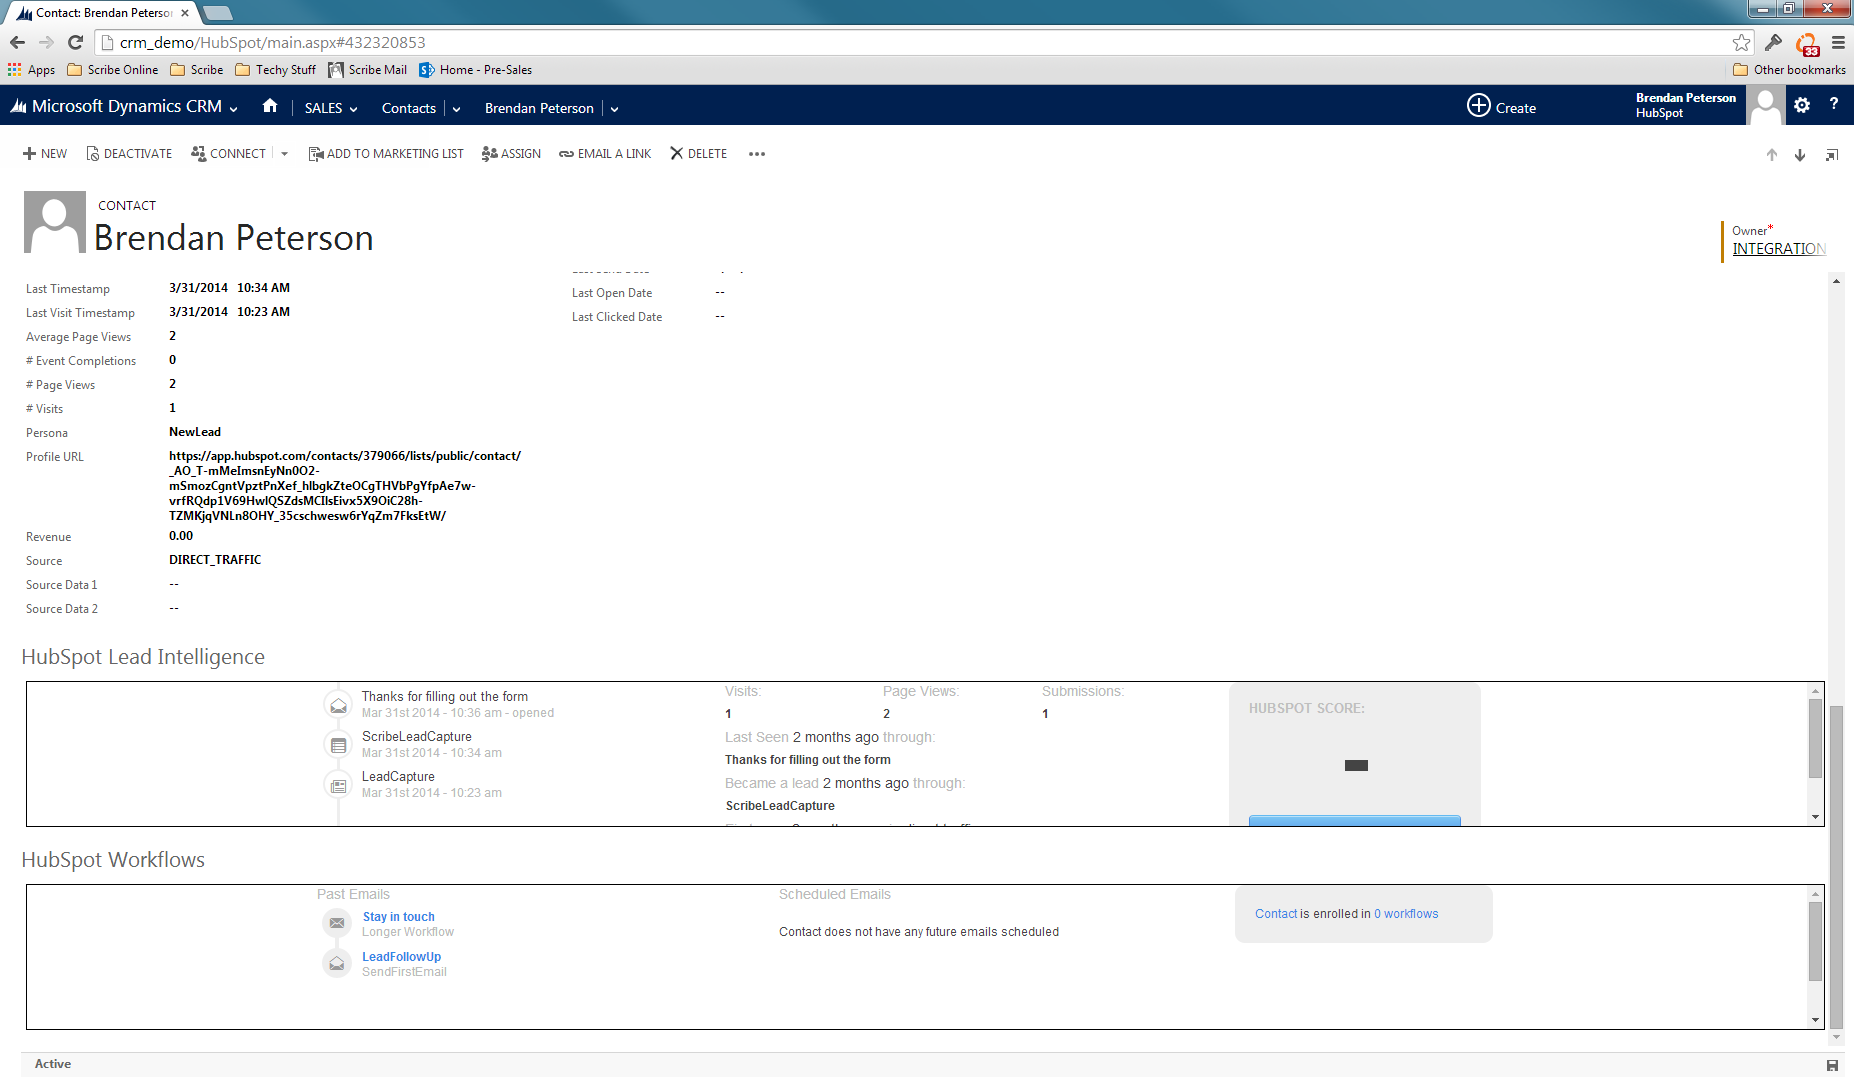The image size is (1854, 1080).
Task: Open Scribe Mail bookmark
Action: (367, 70)
